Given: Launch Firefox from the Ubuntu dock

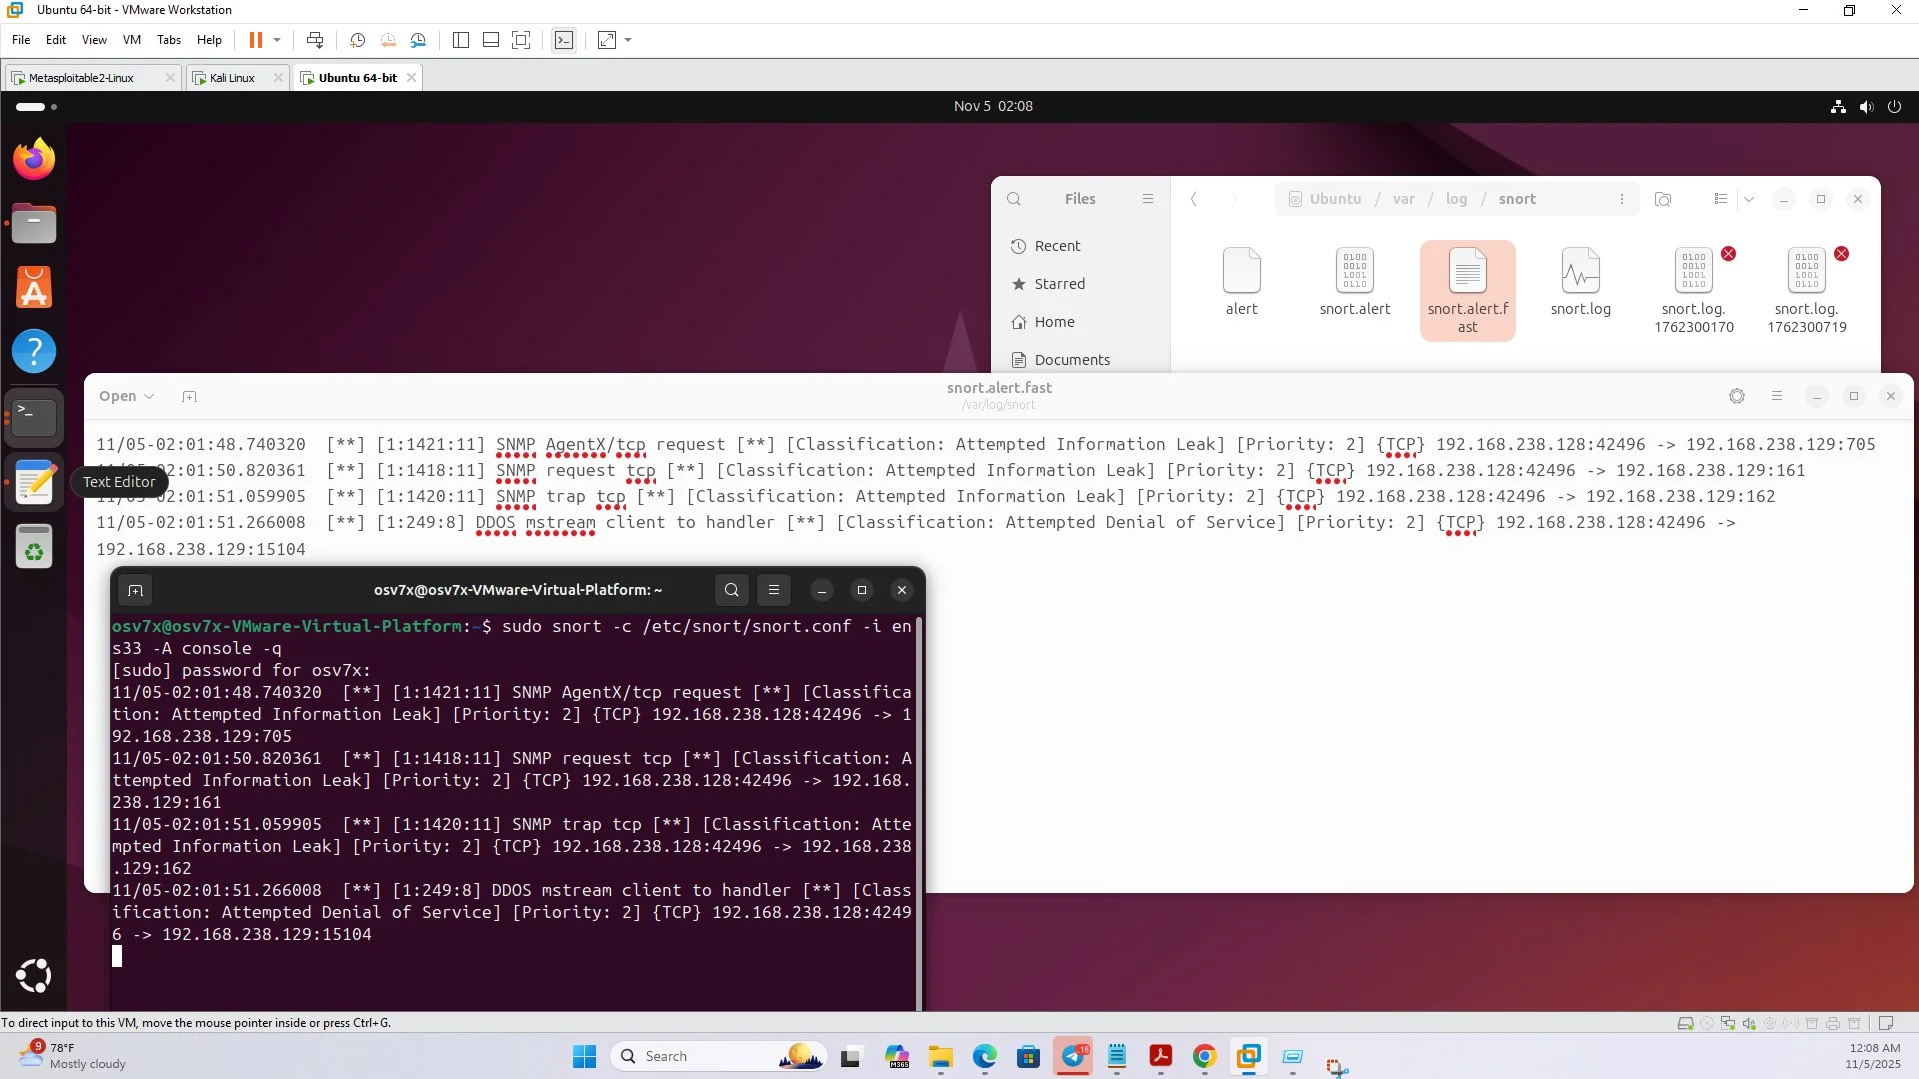Looking at the screenshot, I should coord(33,158).
